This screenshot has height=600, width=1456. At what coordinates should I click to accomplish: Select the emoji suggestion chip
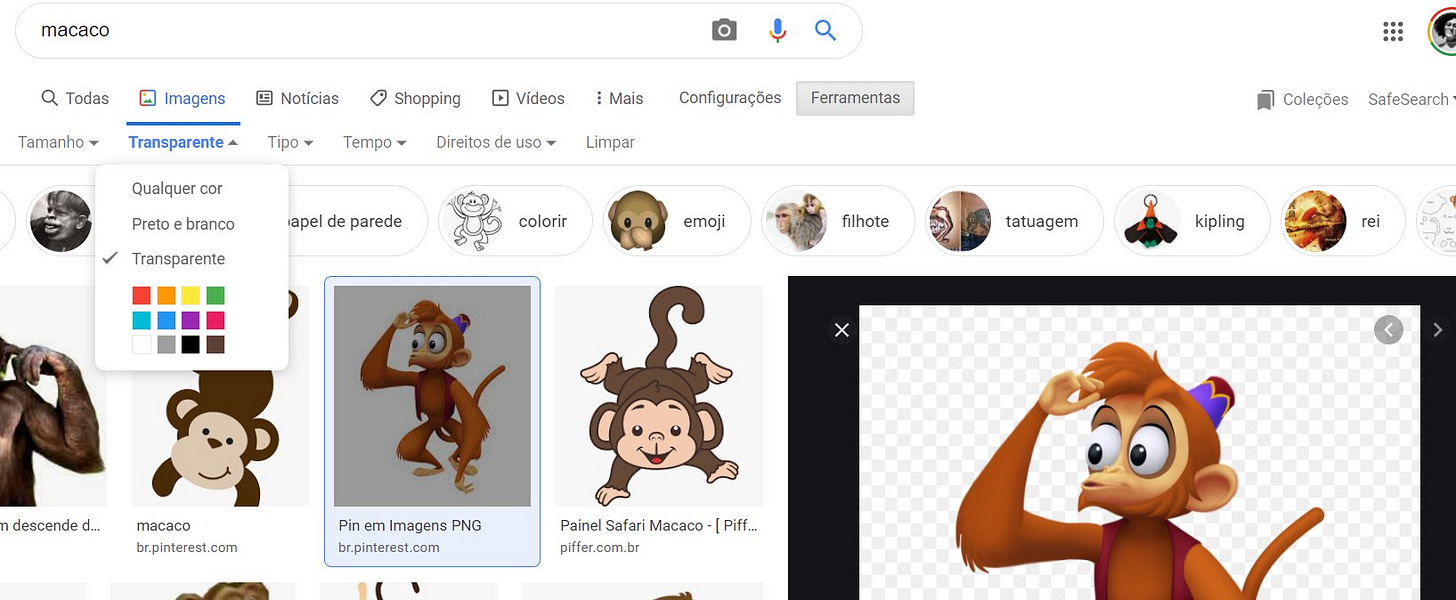676,221
